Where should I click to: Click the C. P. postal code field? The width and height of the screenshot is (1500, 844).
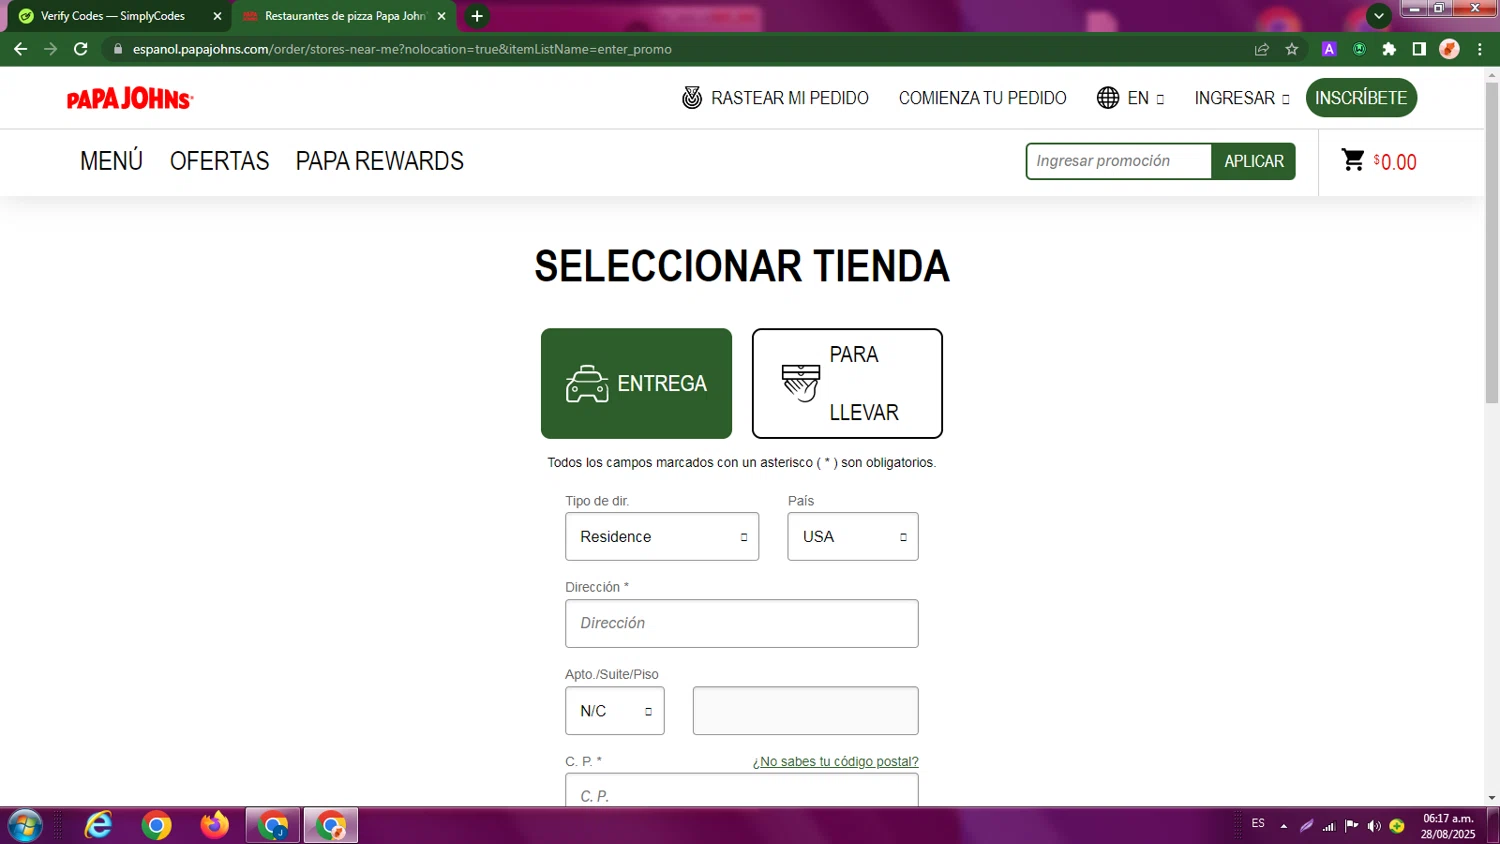[742, 791]
